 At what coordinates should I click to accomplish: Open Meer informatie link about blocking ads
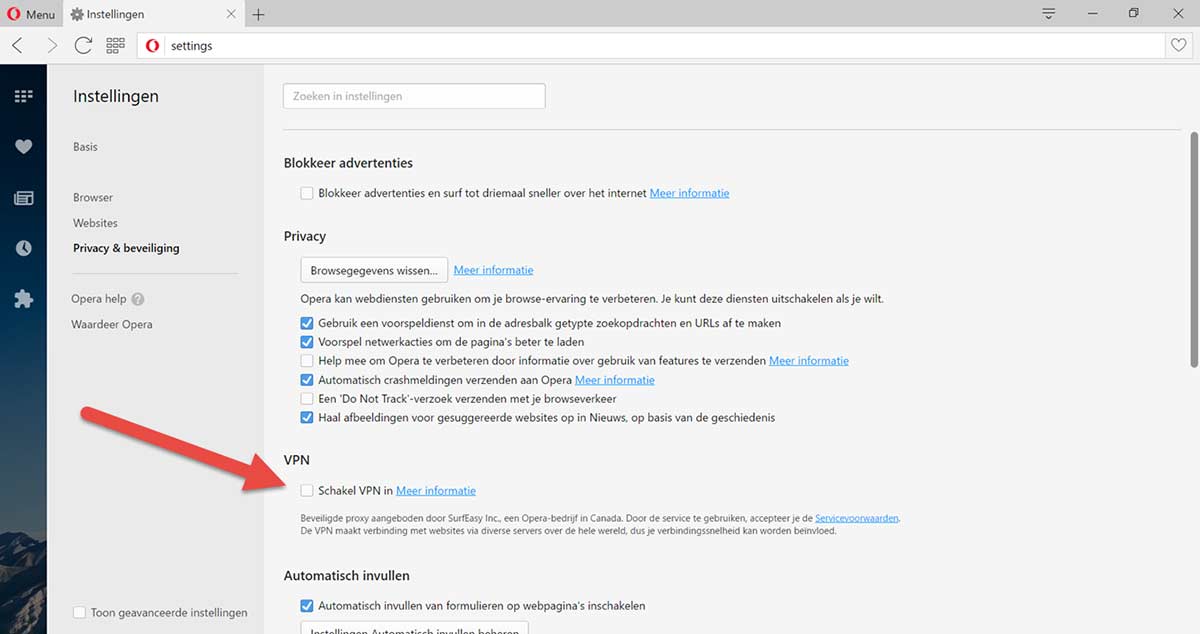pyautogui.click(x=689, y=193)
